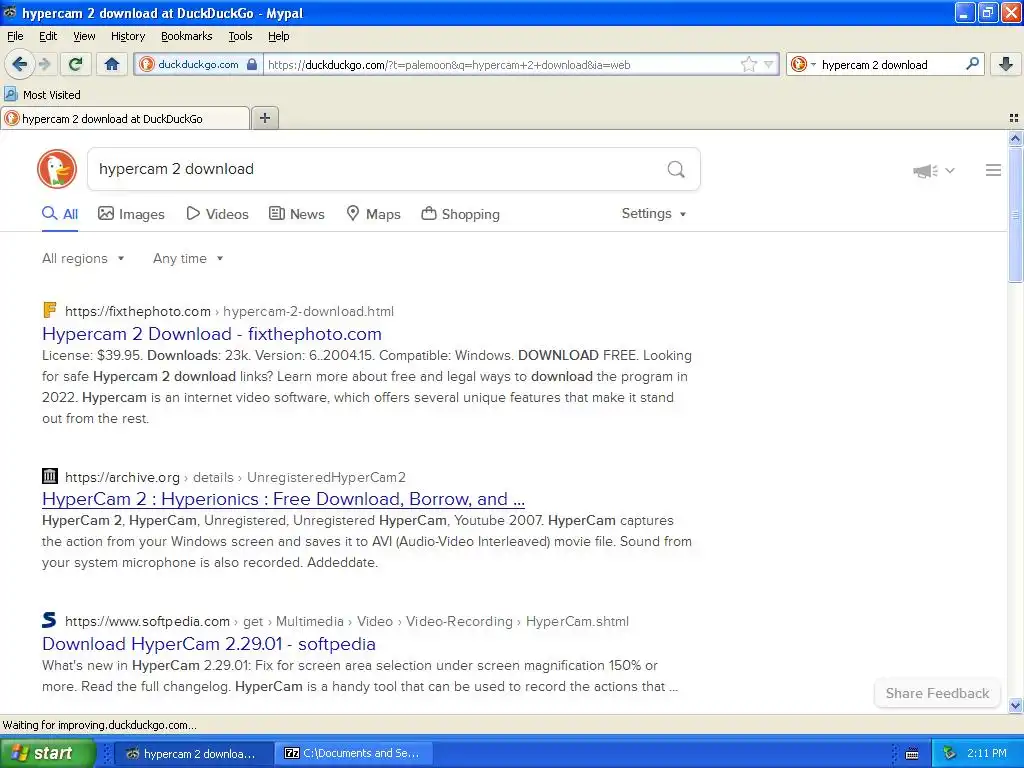
Task: Click the scrollbar down arrow
Action: point(1015,705)
